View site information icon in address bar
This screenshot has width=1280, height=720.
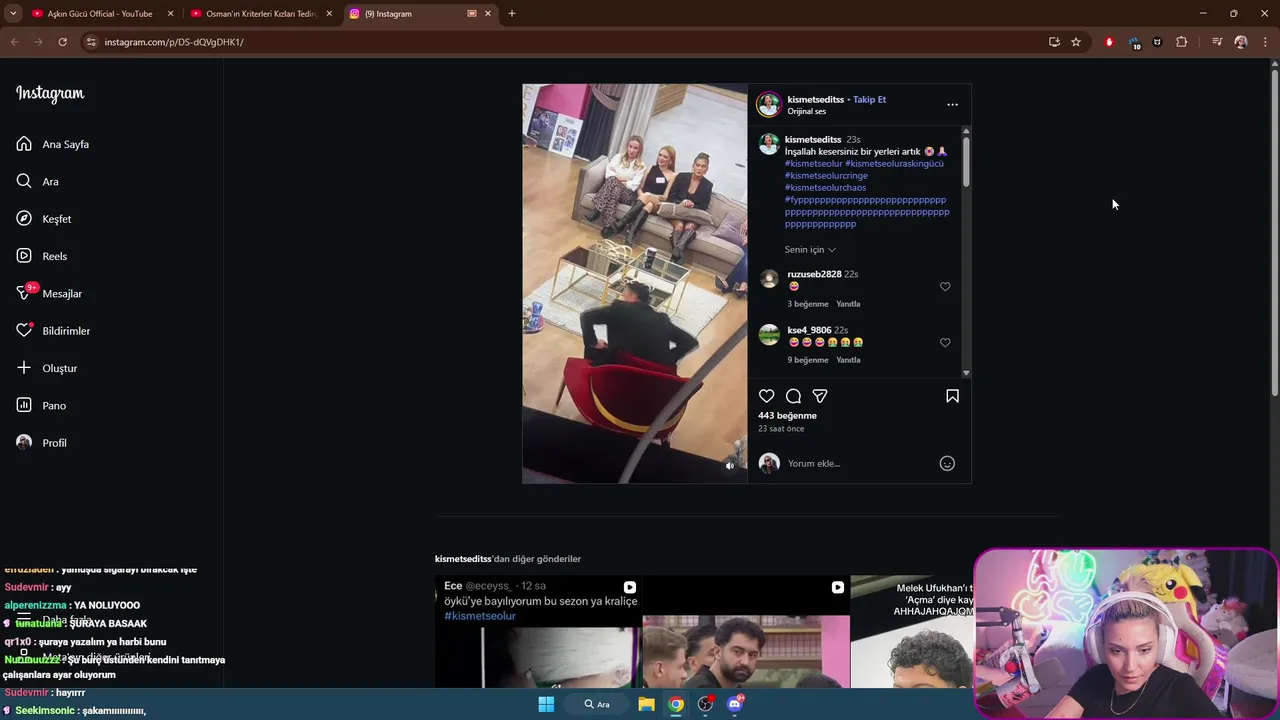[91, 42]
